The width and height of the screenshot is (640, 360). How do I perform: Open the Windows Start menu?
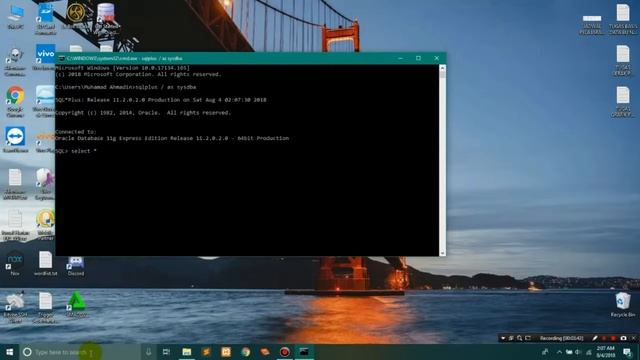pos(9,352)
